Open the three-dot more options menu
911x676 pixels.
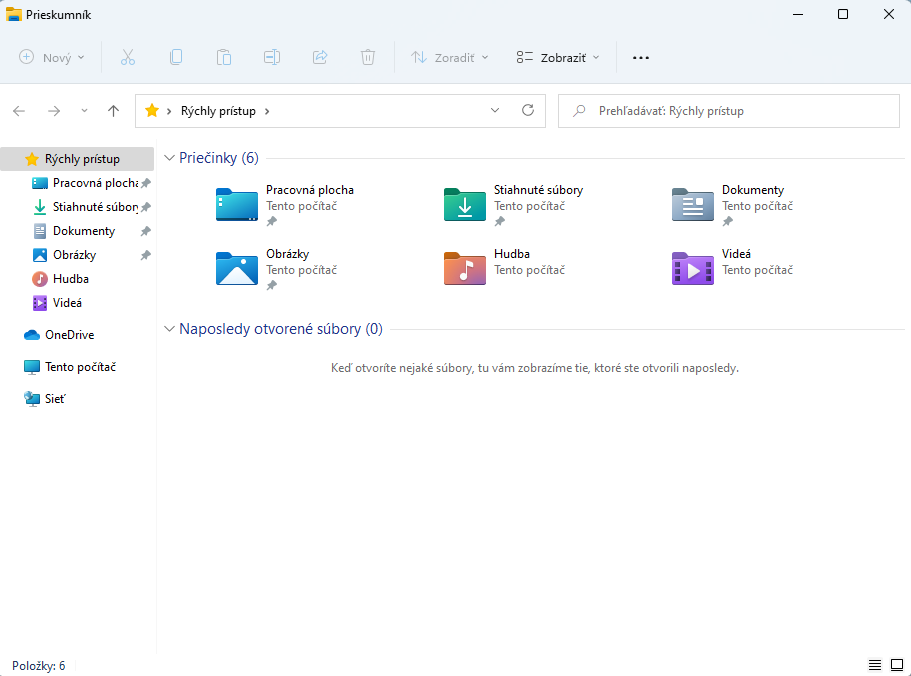(x=641, y=57)
